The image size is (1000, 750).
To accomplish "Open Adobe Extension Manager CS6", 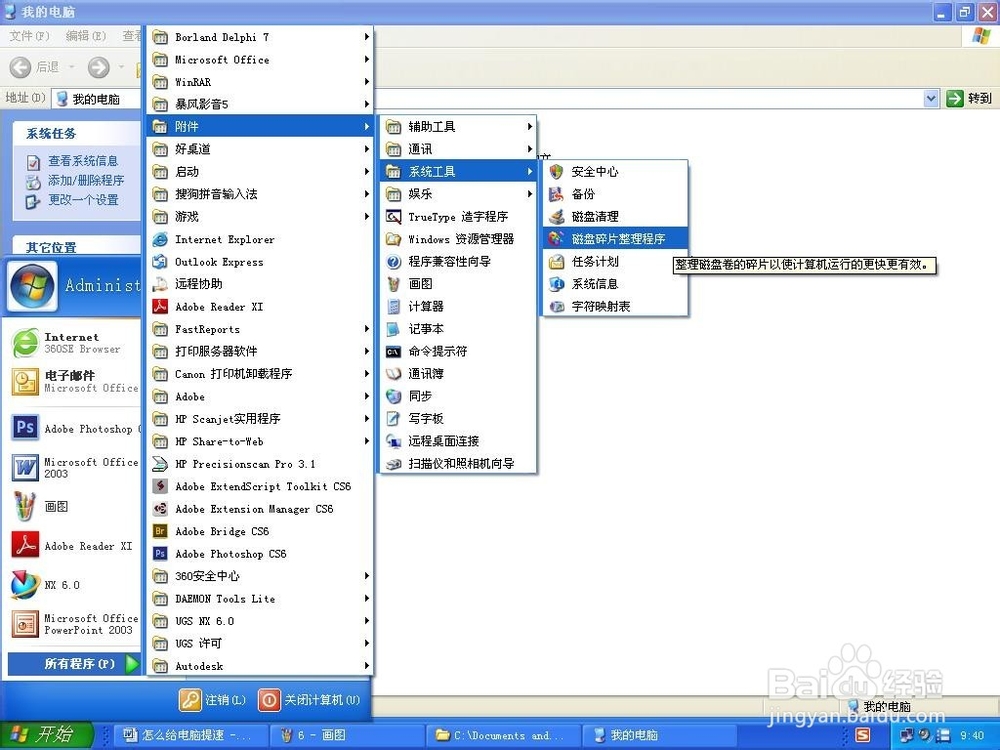I will click(260, 509).
